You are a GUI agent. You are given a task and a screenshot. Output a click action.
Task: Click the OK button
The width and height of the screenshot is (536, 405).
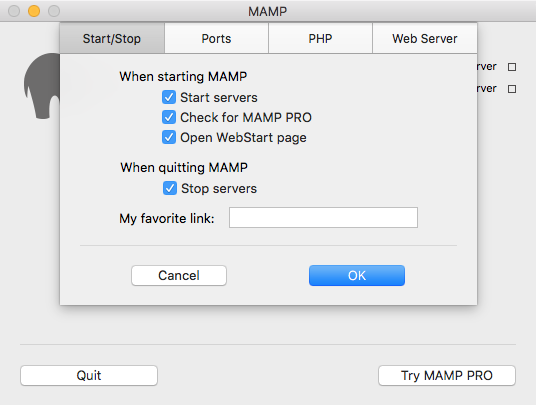click(357, 275)
